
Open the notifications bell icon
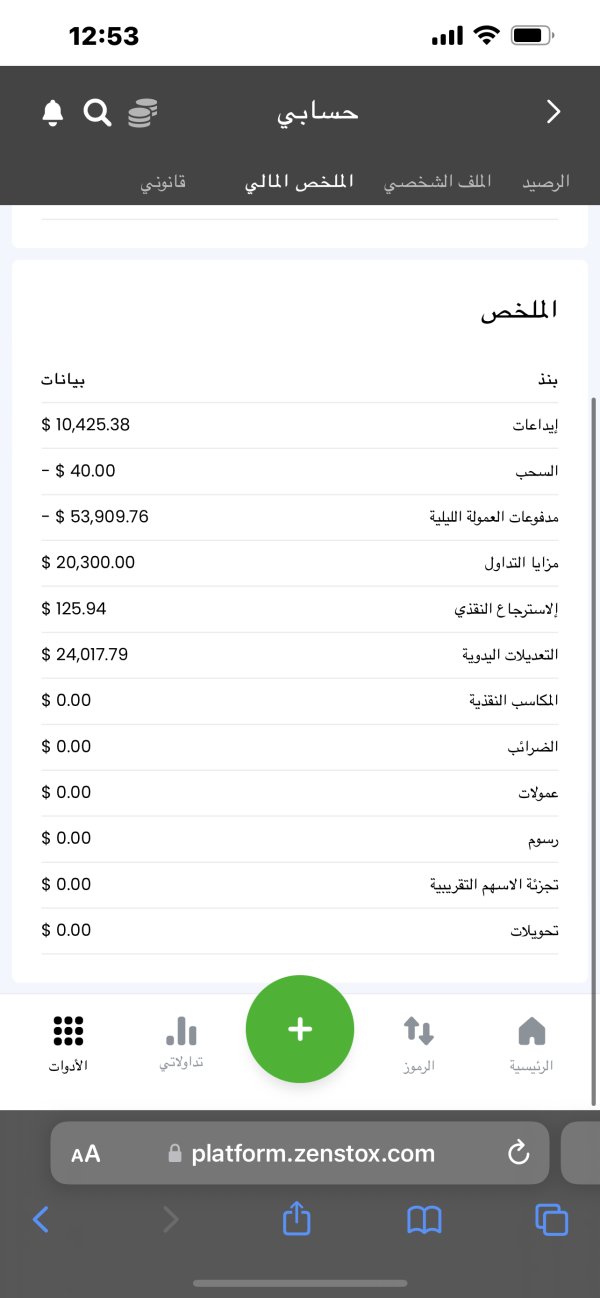pos(53,113)
